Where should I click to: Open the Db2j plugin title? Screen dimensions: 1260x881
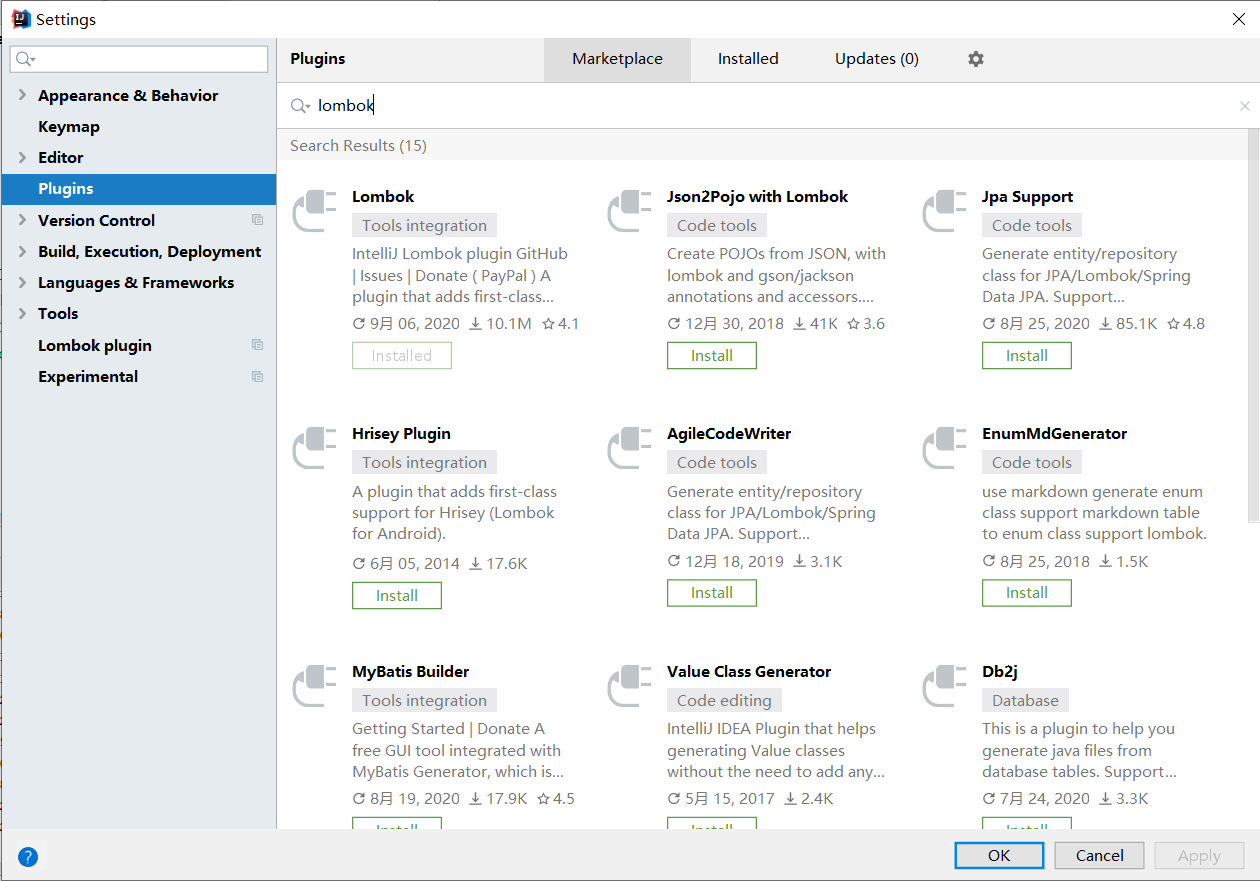click(1000, 672)
